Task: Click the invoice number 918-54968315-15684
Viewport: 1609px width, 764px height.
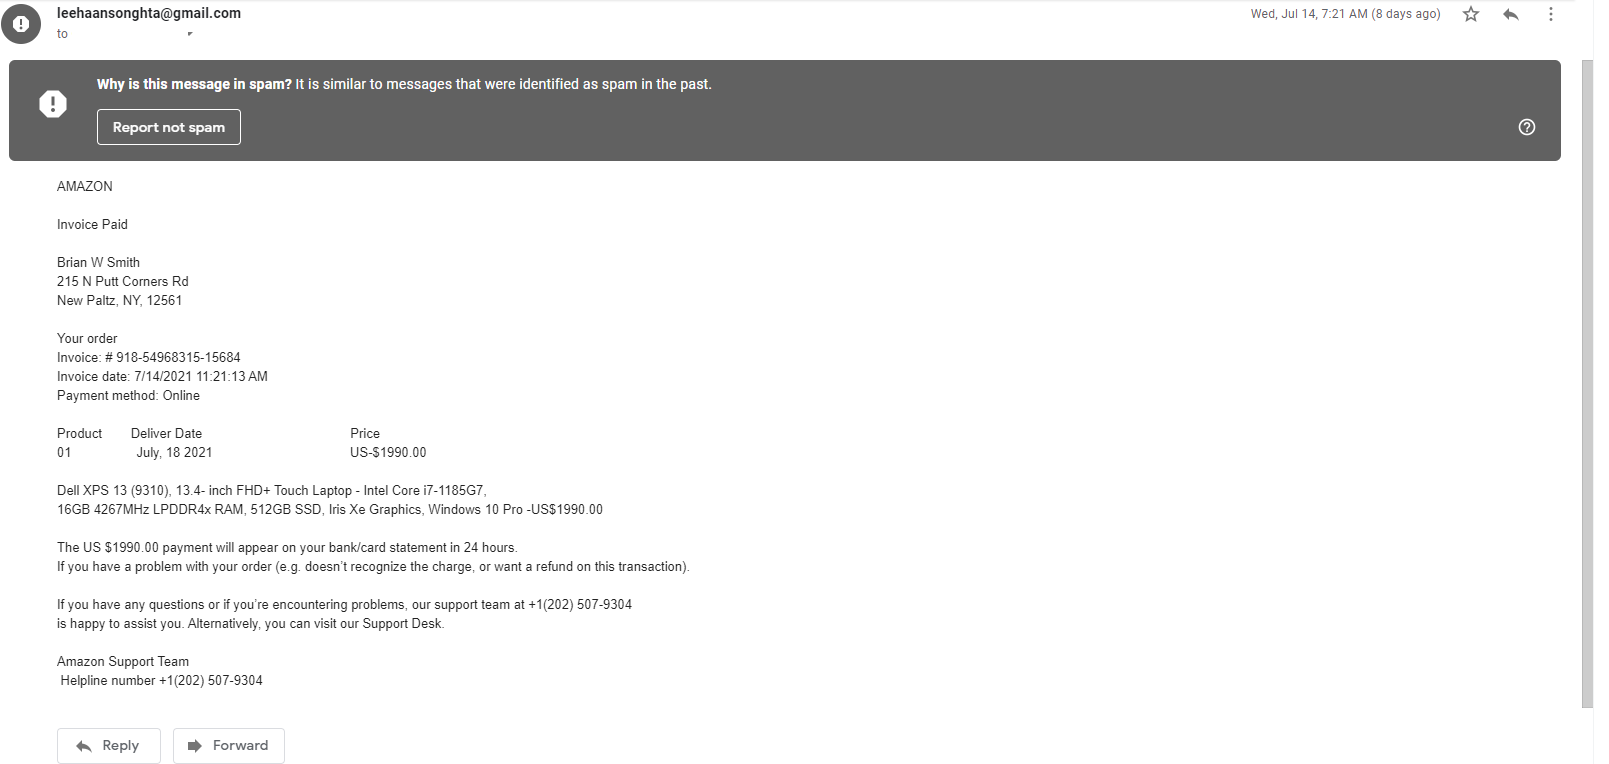Action: click(178, 358)
